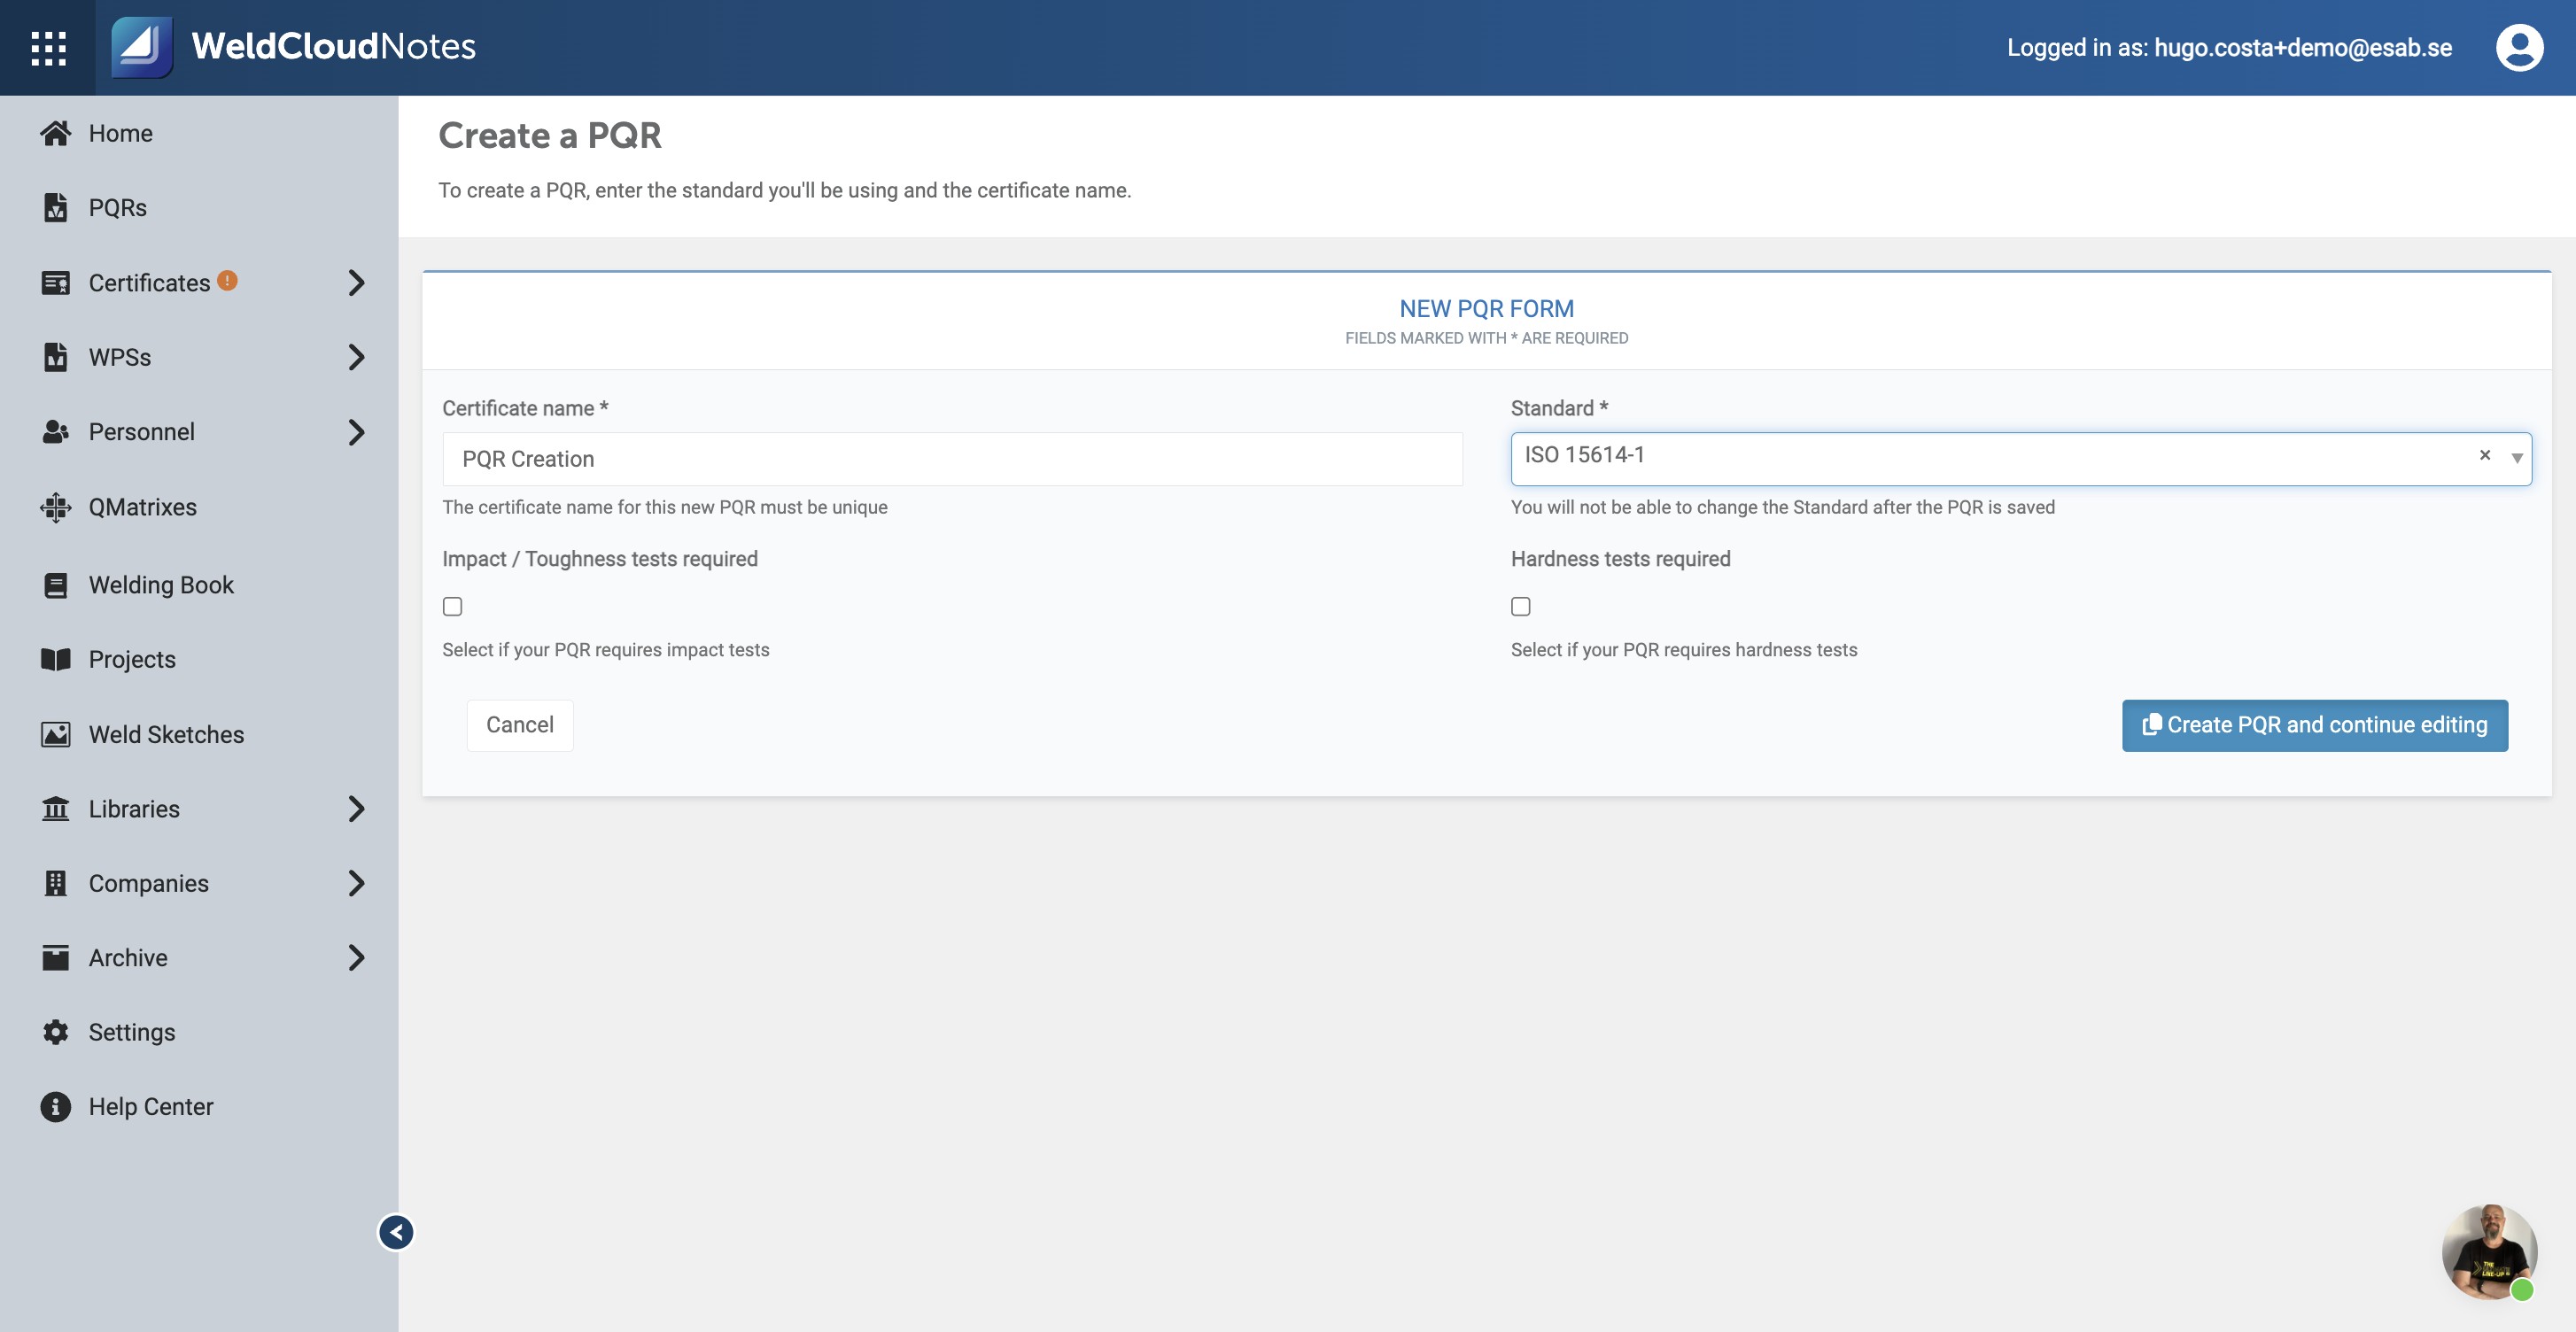Go to Home in sidebar
Screen dimensions: 2576x1332
(x=120, y=133)
